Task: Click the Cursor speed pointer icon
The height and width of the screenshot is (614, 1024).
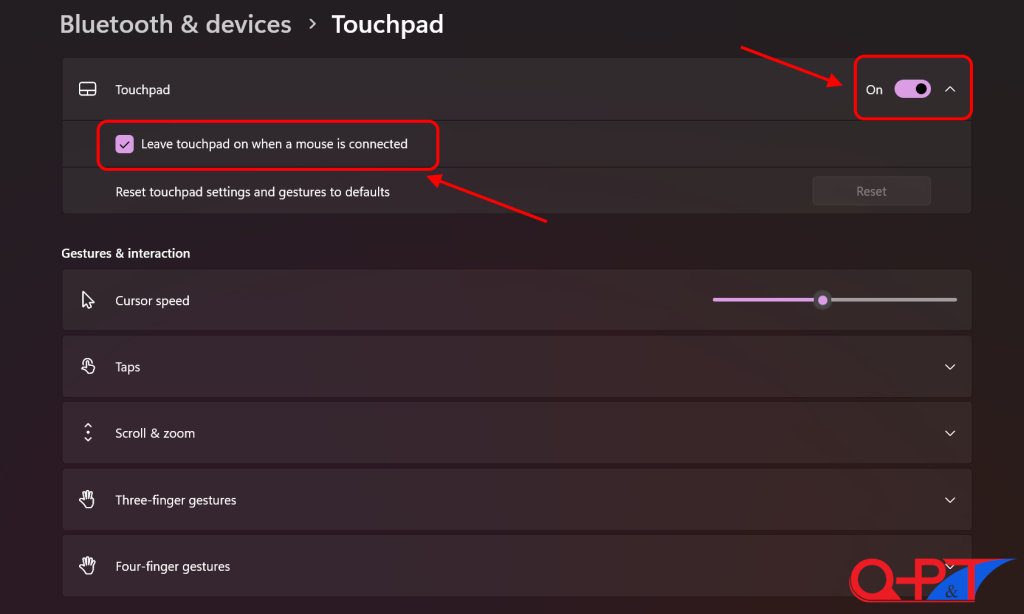Action: 88,300
